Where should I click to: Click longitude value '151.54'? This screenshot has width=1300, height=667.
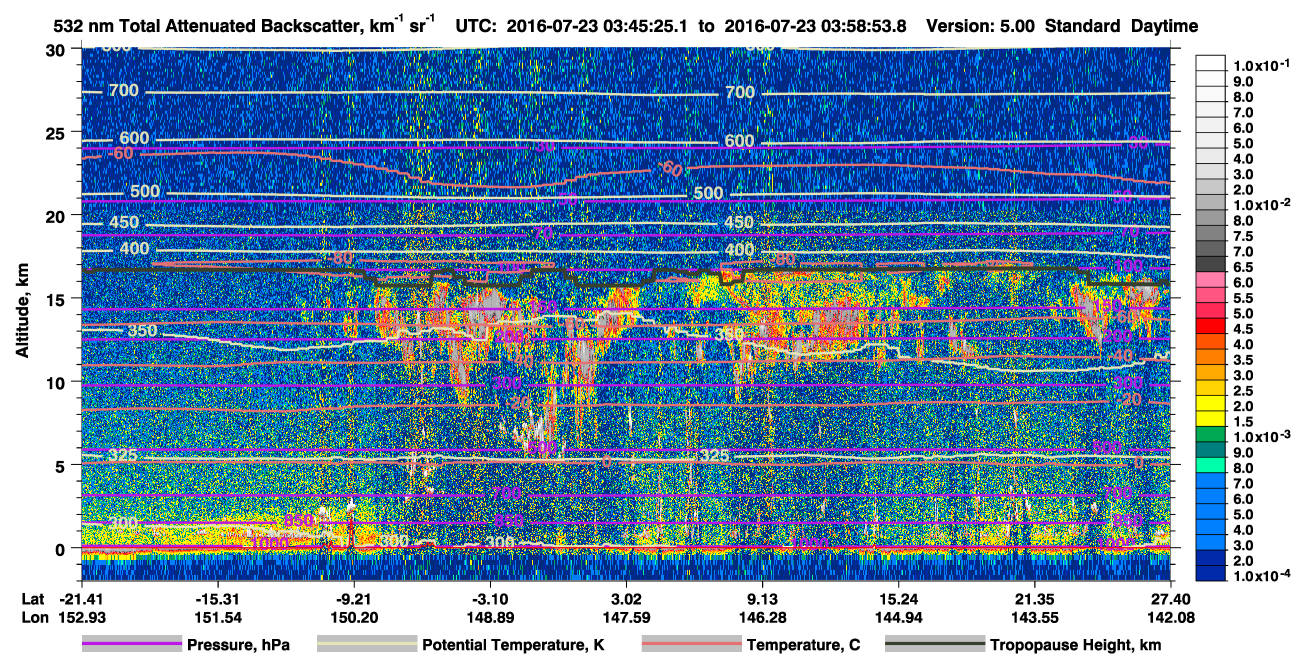pyautogui.click(x=216, y=617)
